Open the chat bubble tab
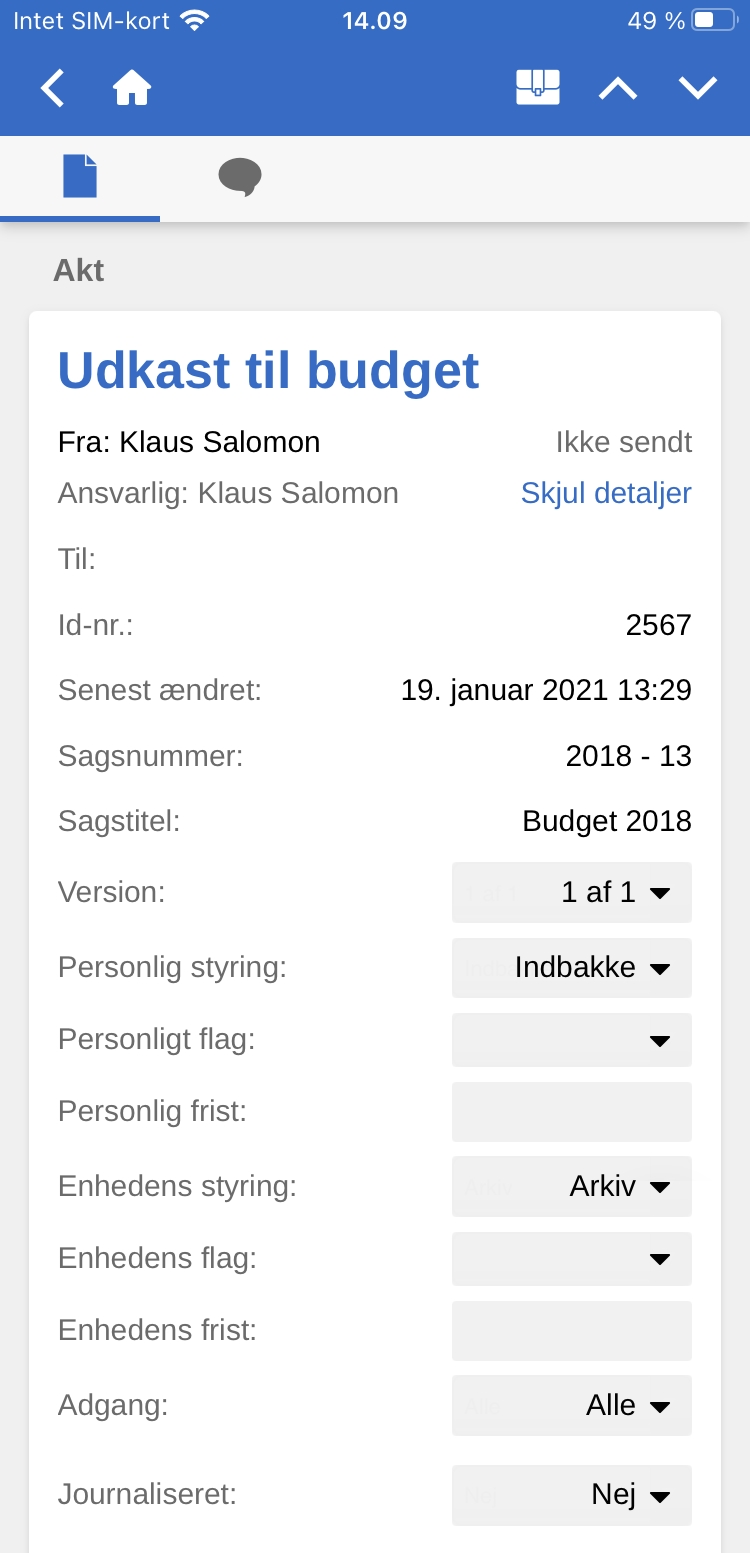The height and width of the screenshot is (1553, 750). tap(240, 177)
